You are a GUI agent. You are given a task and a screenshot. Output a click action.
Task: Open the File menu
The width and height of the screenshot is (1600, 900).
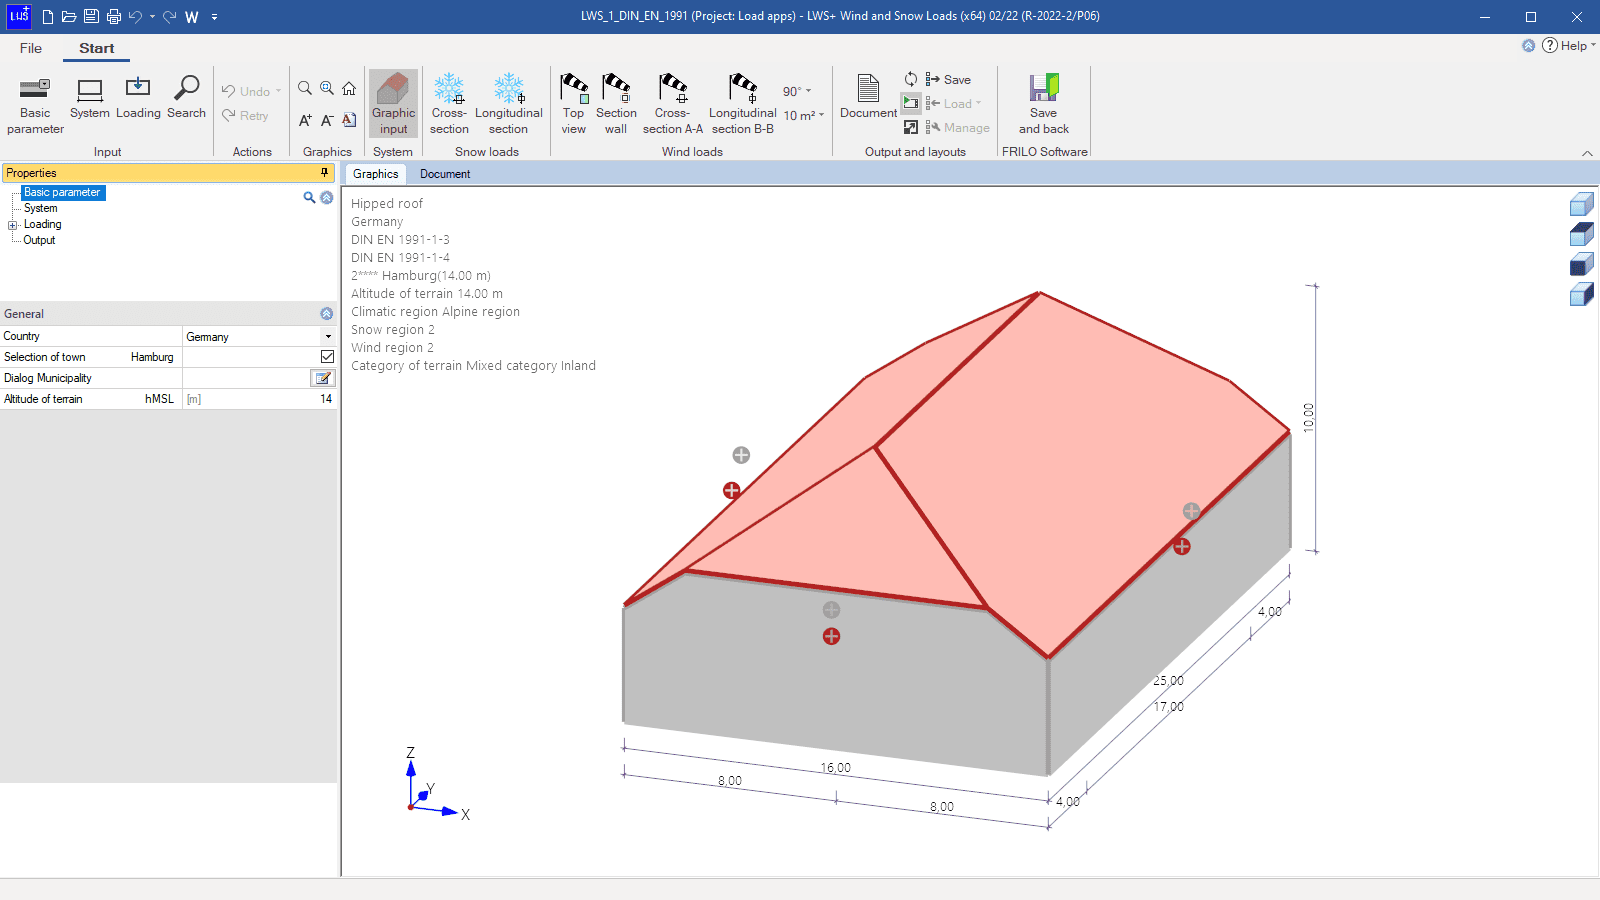31,48
